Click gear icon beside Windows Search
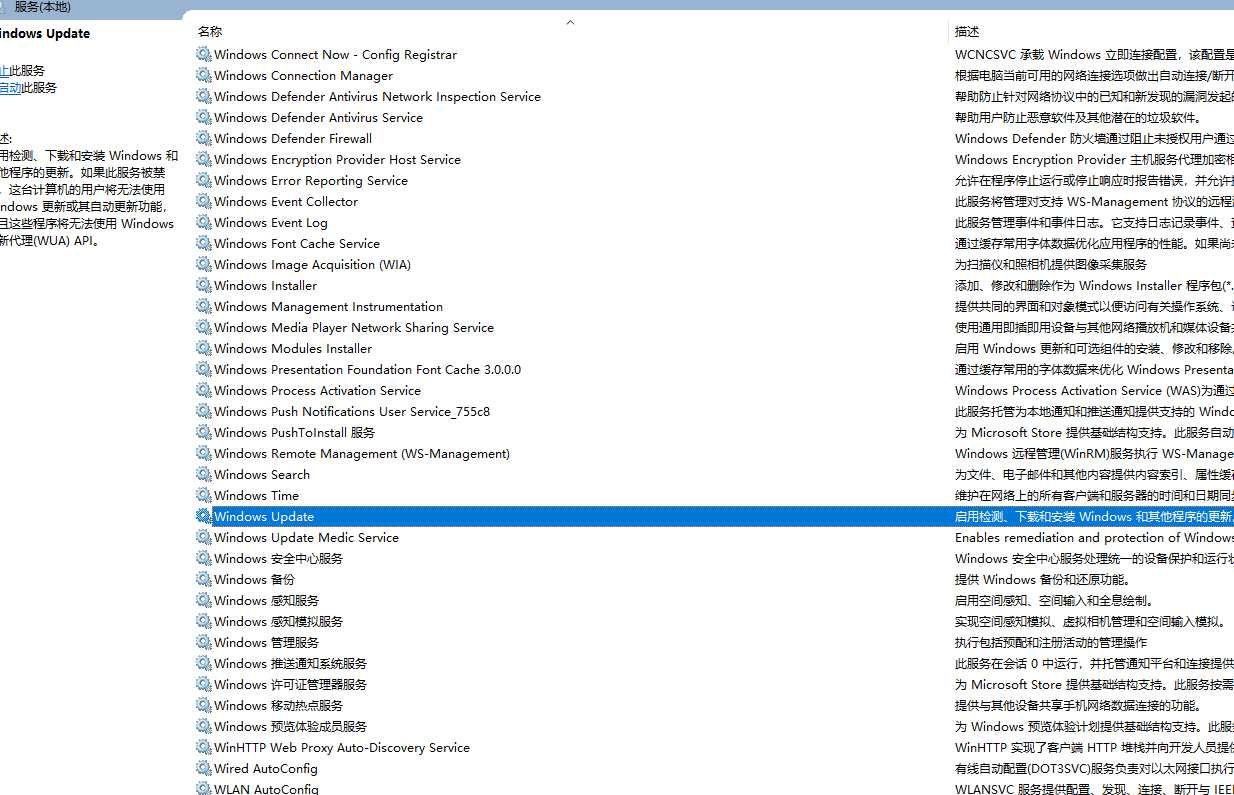 (204, 475)
